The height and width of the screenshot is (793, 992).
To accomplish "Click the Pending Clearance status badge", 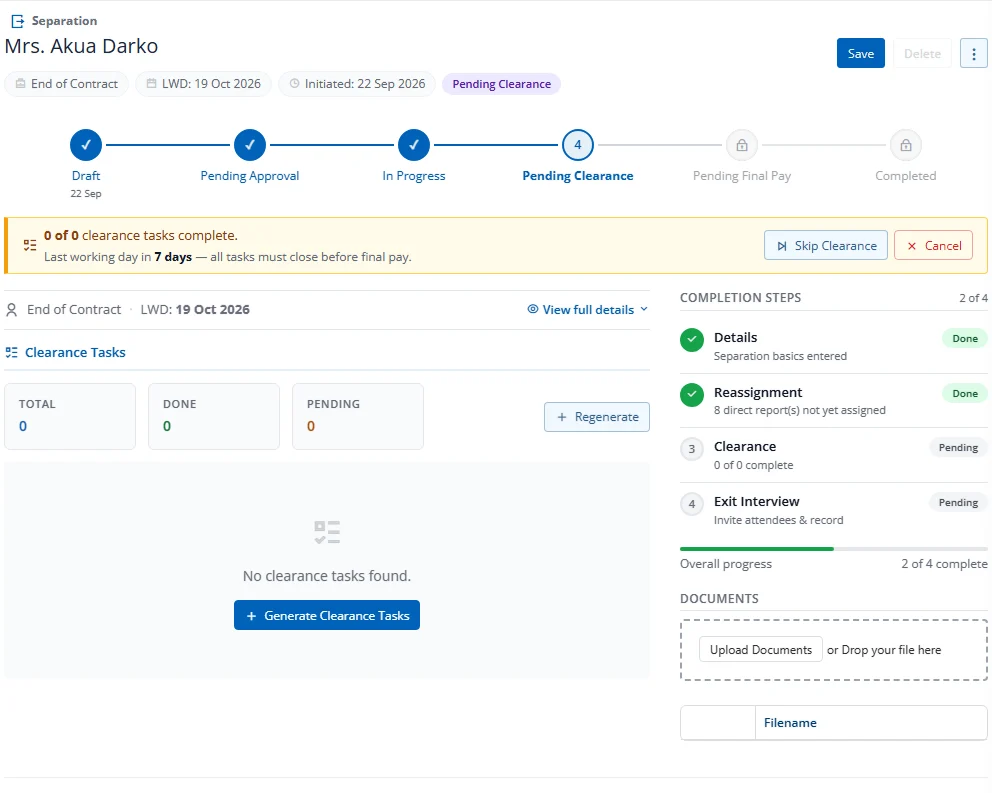I will [x=502, y=84].
